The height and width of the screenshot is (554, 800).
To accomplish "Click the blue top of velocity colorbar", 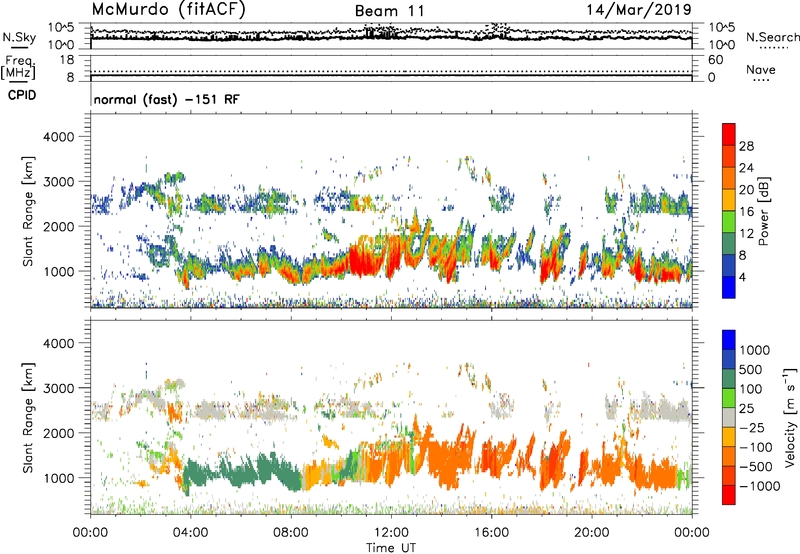I will tap(729, 340).
